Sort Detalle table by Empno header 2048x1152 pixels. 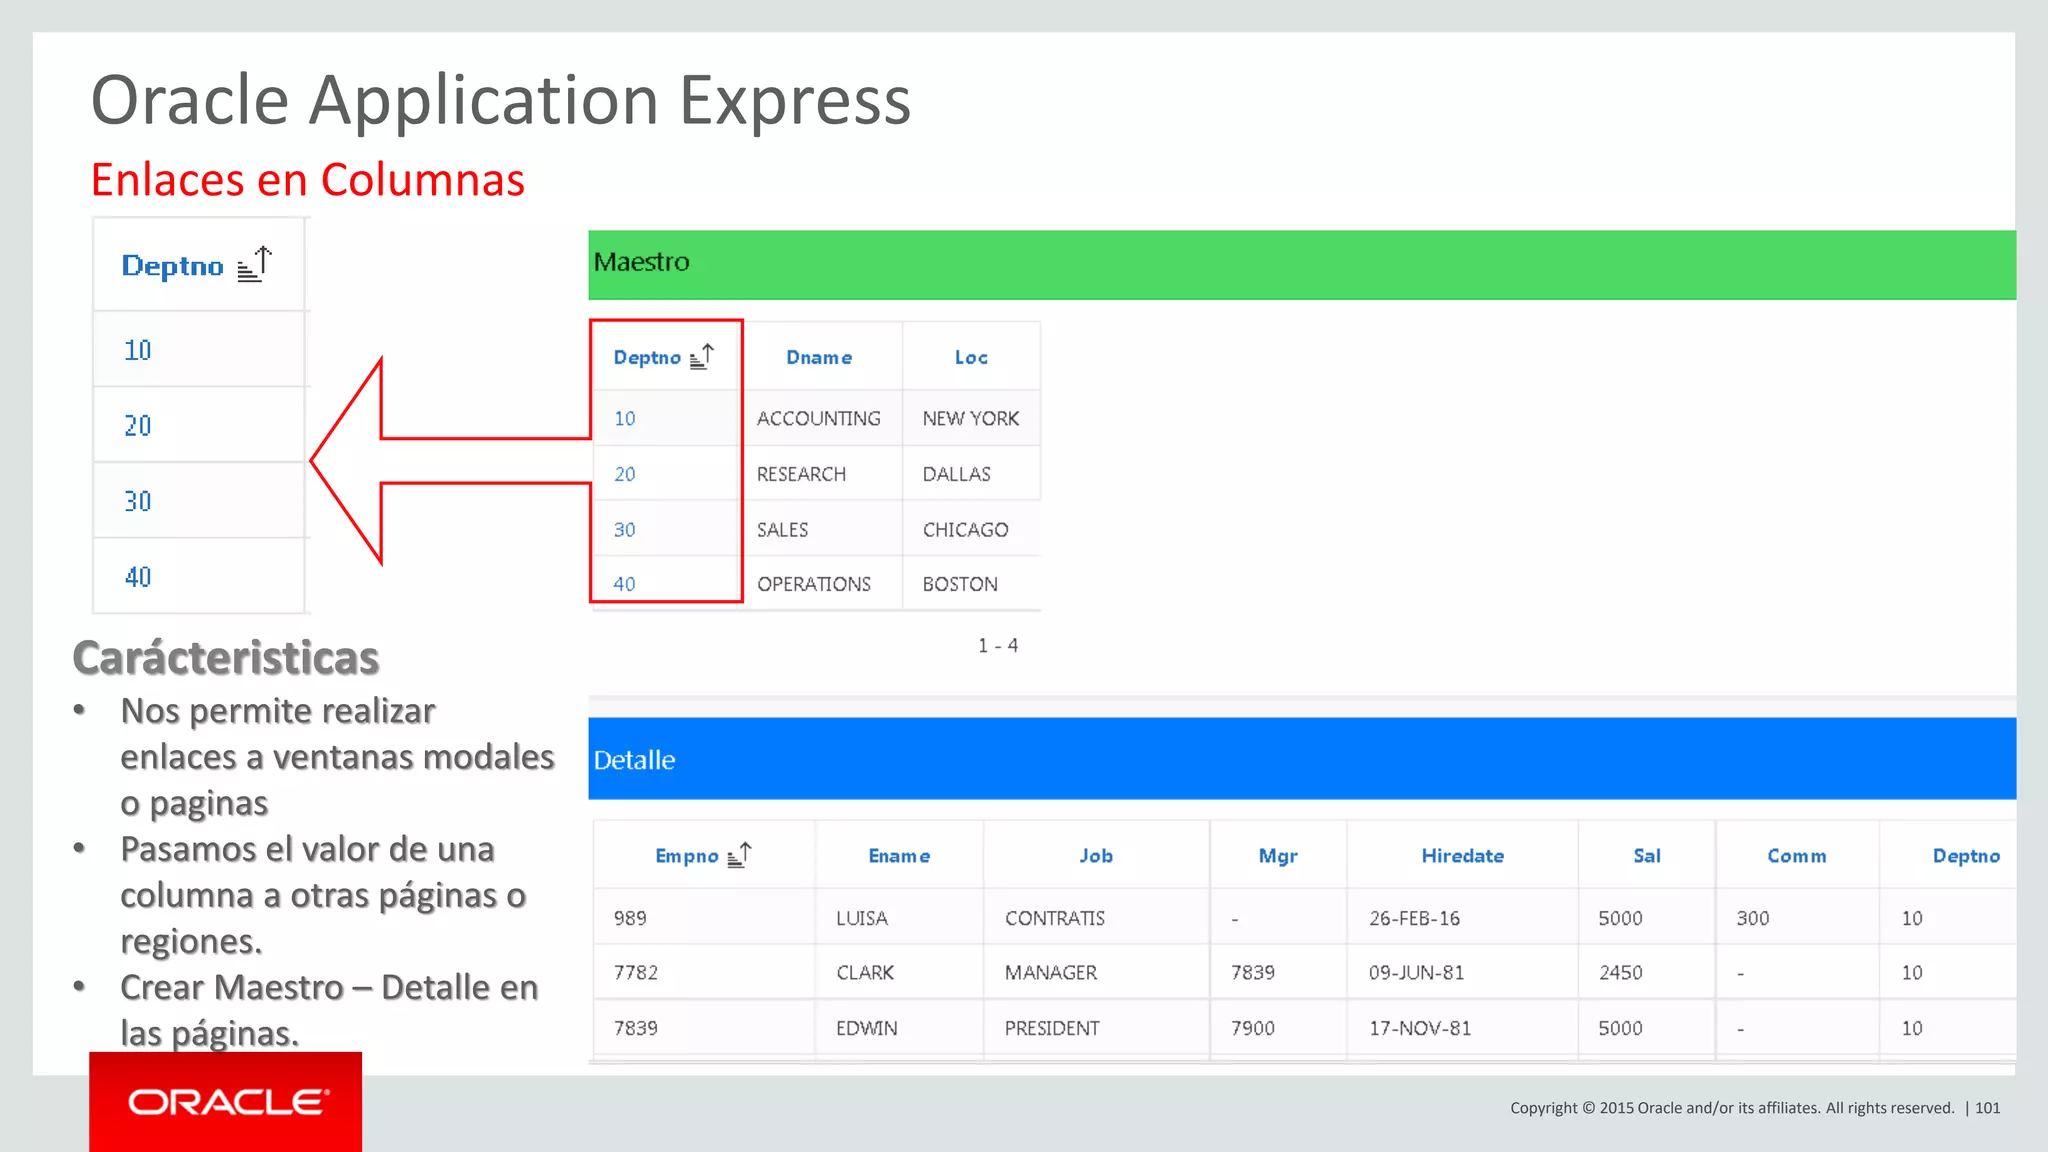(686, 856)
